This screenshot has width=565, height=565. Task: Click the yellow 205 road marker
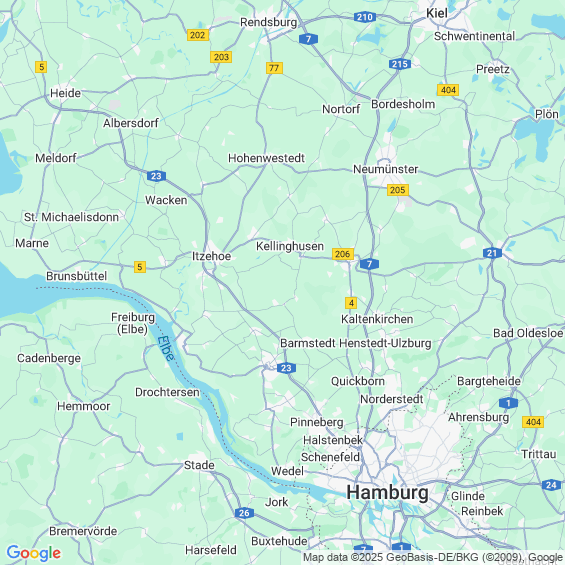[x=398, y=190]
